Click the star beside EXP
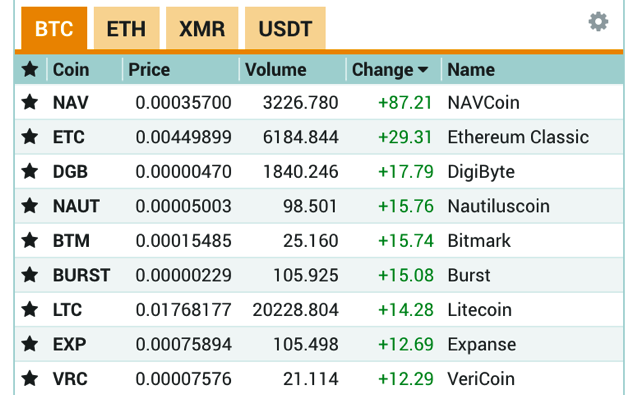The height and width of the screenshot is (395, 638). point(30,344)
